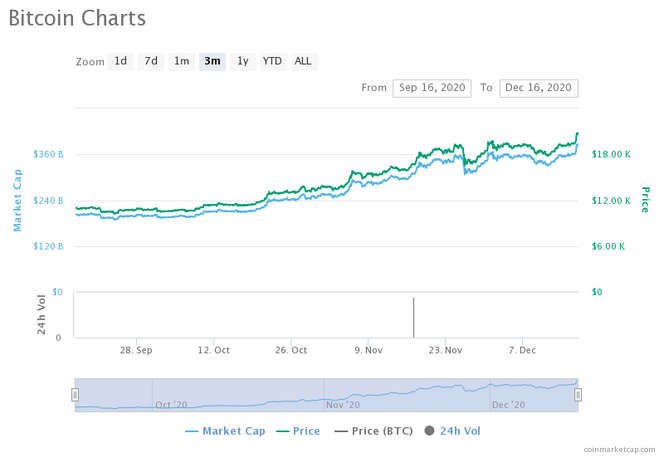This screenshot has height=456, width=664.
Task: Toggle Market Cap series in legend
Action: [225, 431]
